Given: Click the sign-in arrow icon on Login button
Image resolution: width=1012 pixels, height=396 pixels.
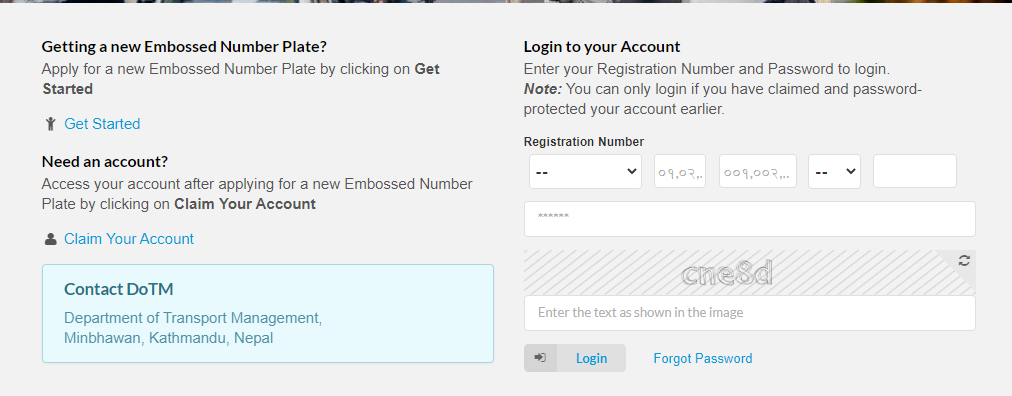Looking at the screenshot, I should point(540,358).
